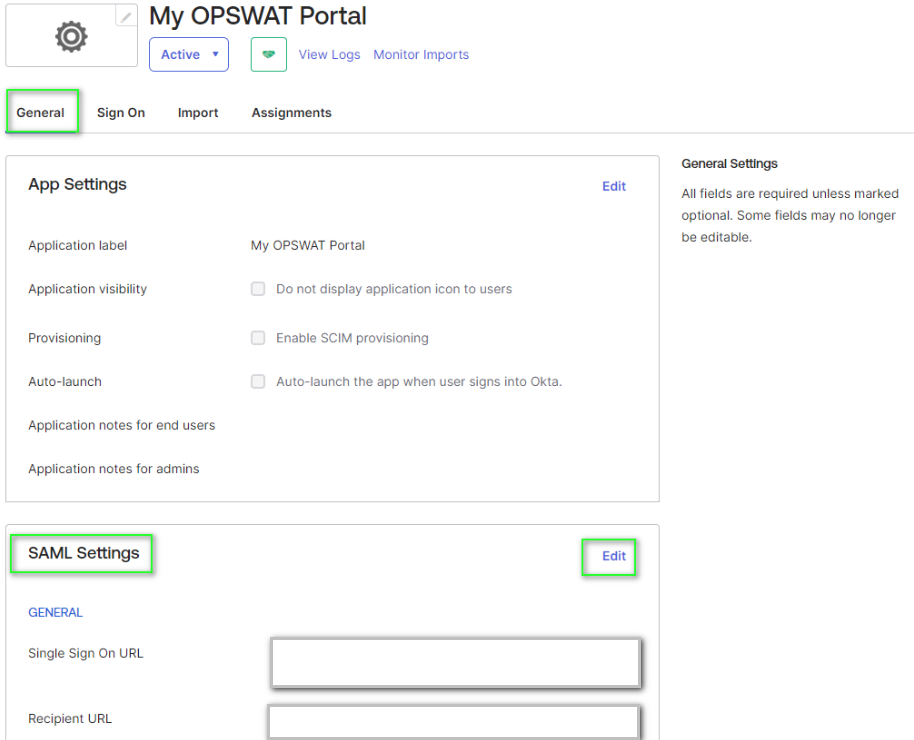Click the gear app logo icon
This screenshot has height=740, width=914.
(71, 36)
